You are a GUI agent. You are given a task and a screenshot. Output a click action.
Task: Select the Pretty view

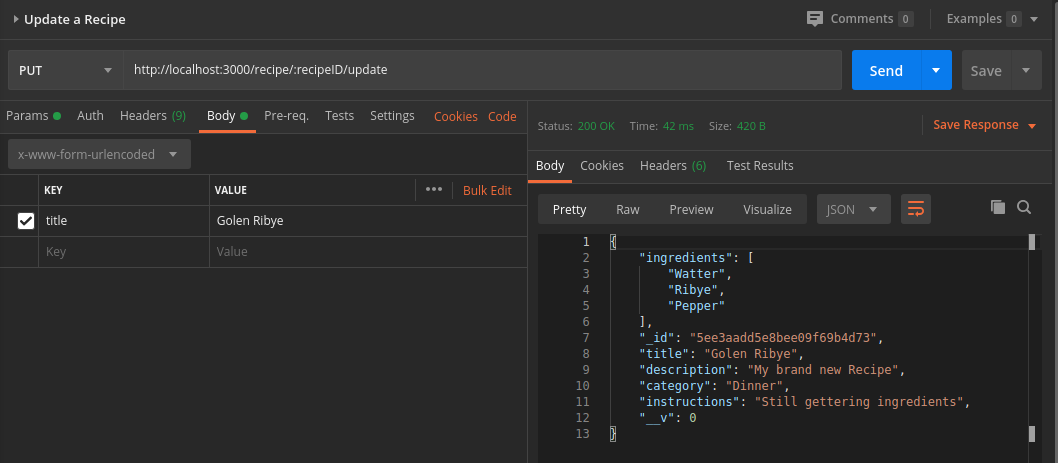tap(569, 209)
